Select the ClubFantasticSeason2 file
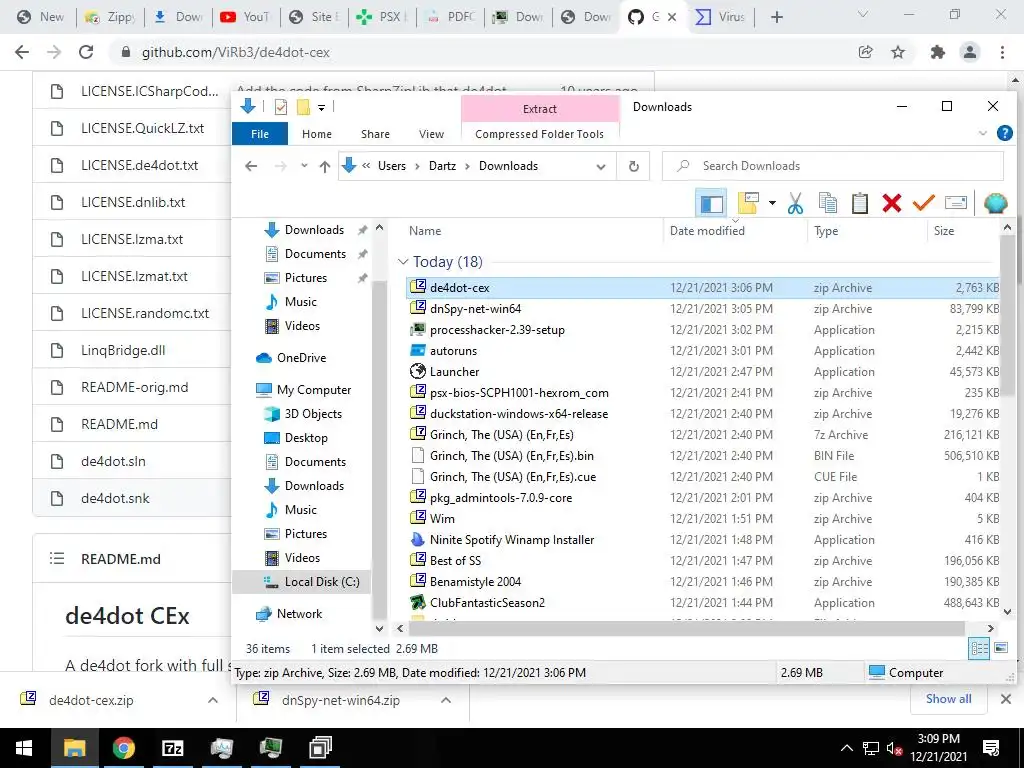The height and width of the screenshot is (768, 1024). pos(487,603)
